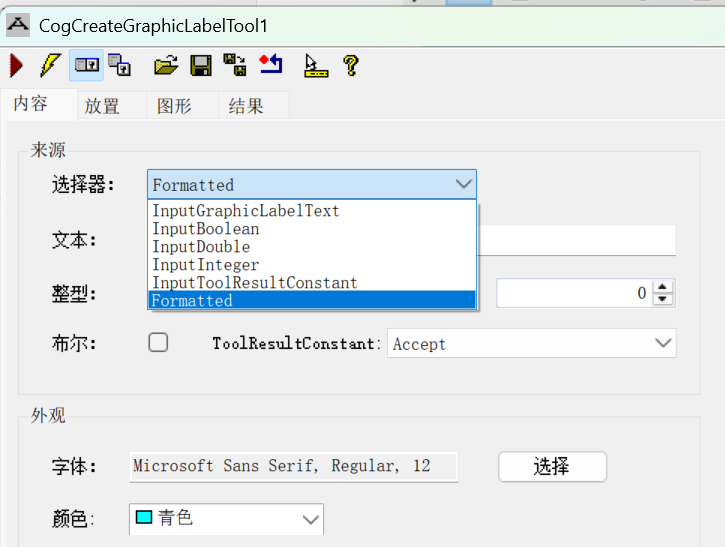The height and width of the screenshot is (547, 725).
Task: Select the highlighted Formatted list option
Action: pyautogui.click(x=312, y=301)
